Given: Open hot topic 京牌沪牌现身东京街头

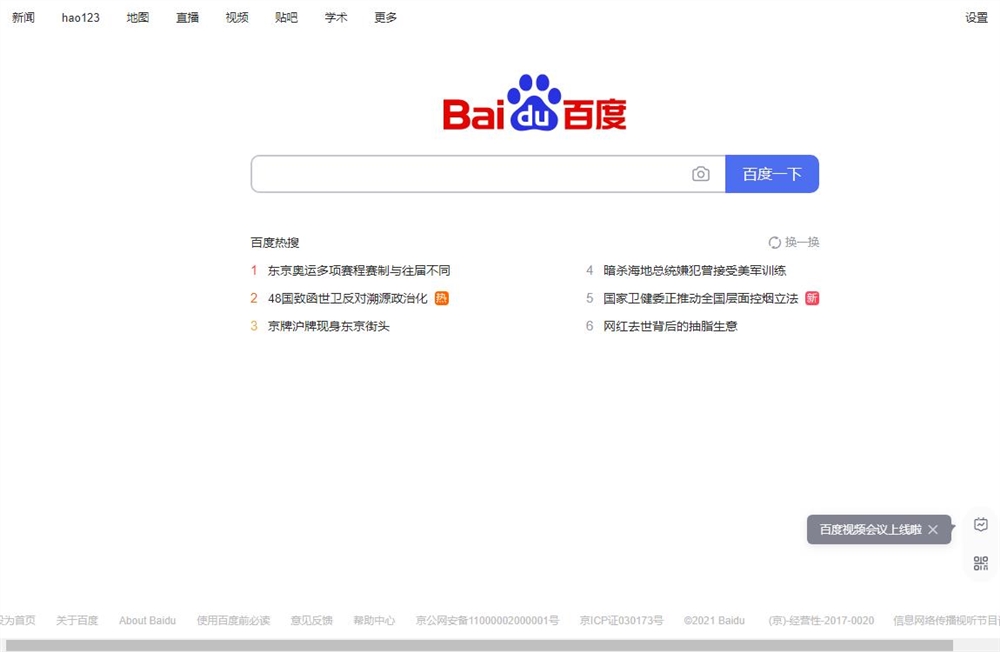Looking at the screenshot, I should pos(328,326).
